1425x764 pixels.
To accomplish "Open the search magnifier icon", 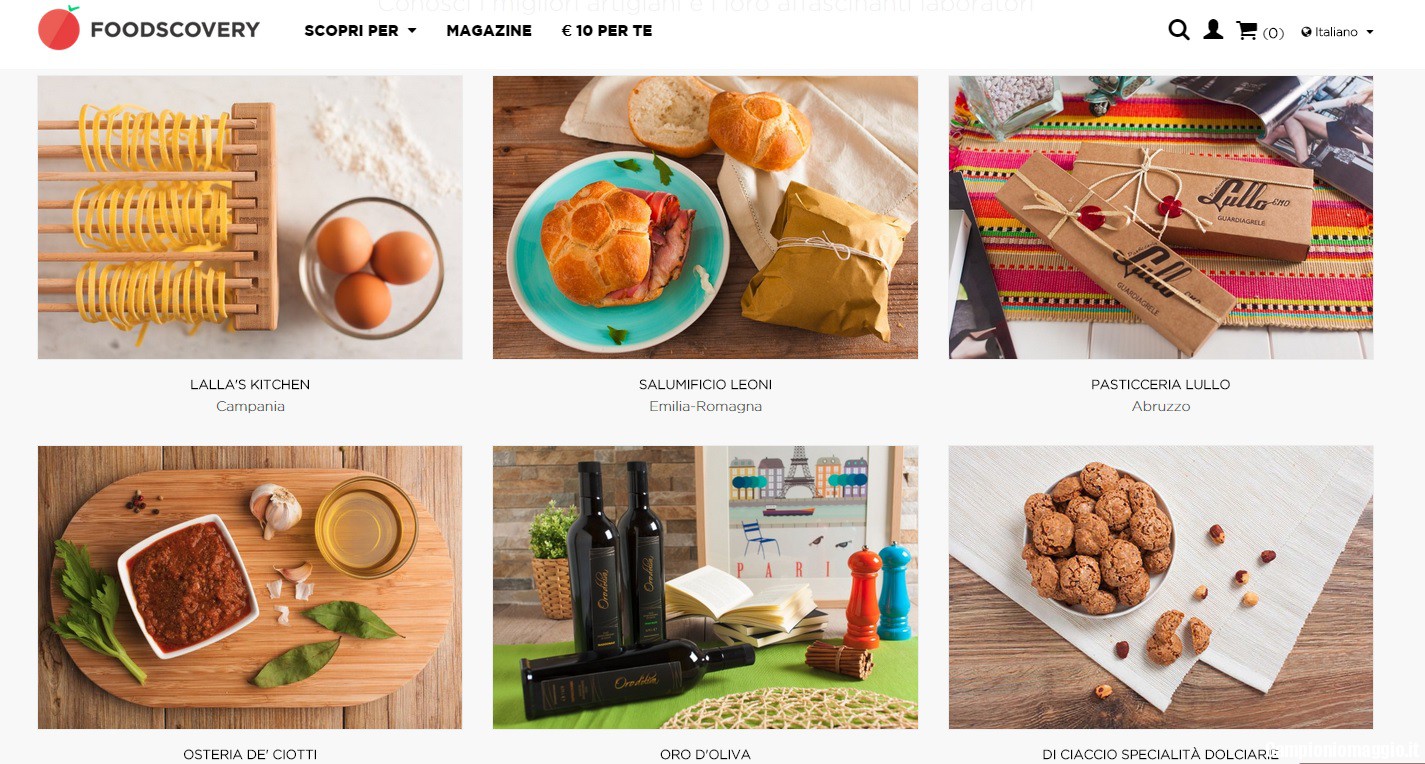I will click(x=1179, y=31).
